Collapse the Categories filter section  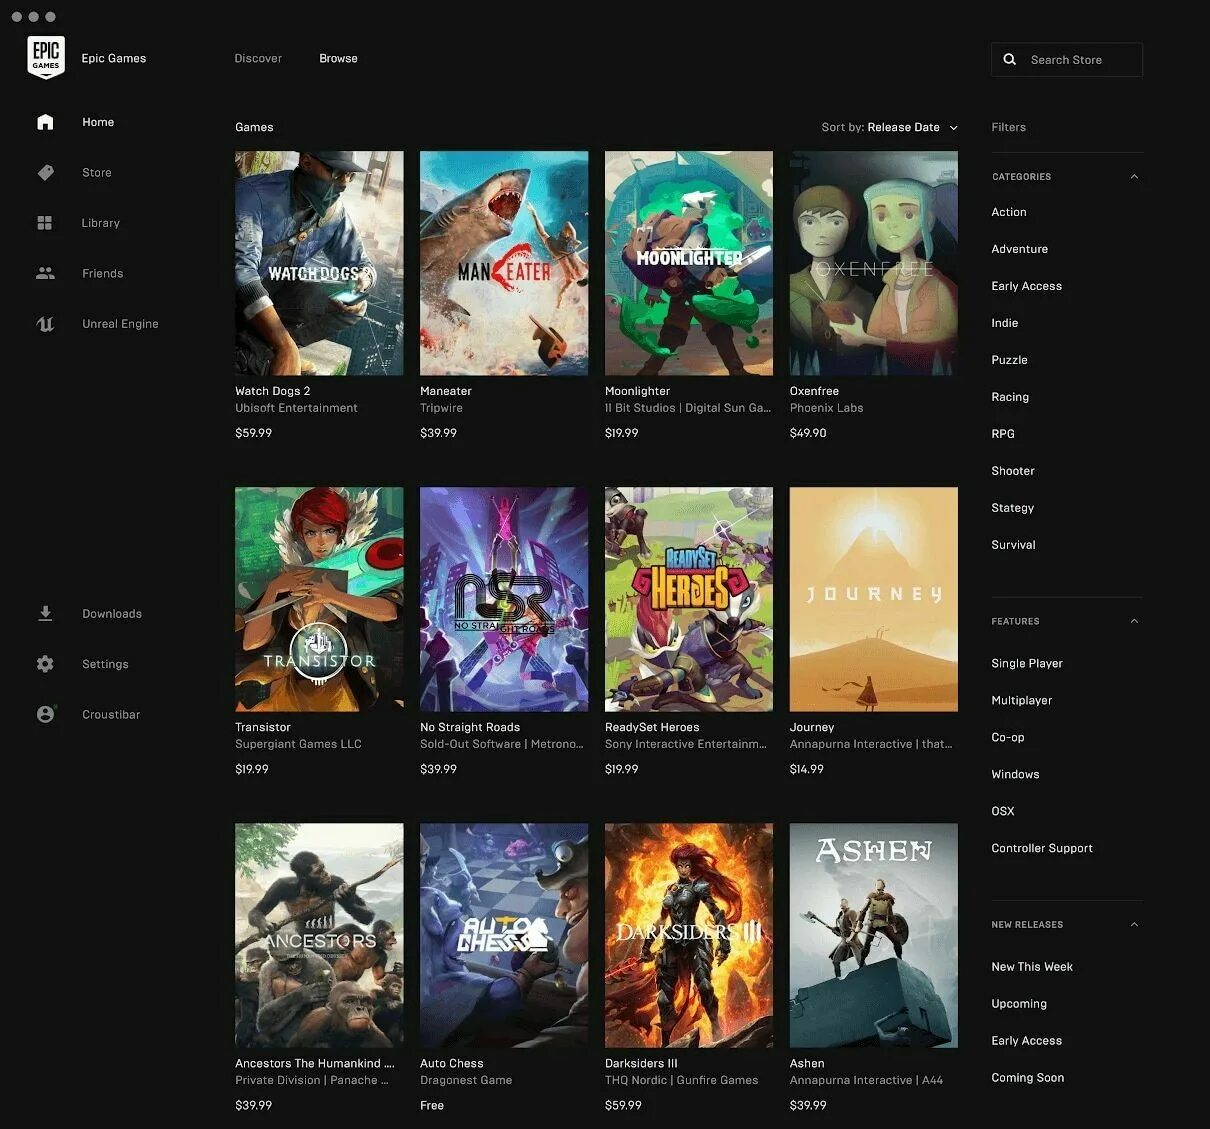click(1134, 177)
